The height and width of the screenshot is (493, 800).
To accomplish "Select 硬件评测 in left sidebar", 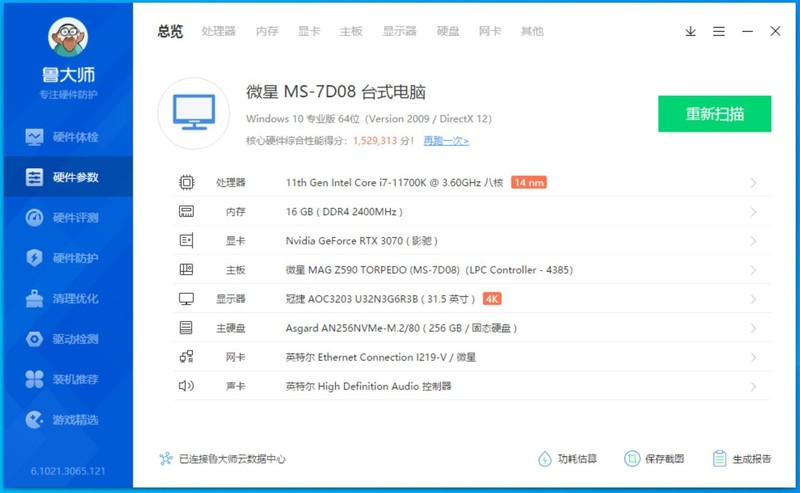I will [x=65, y=218].
